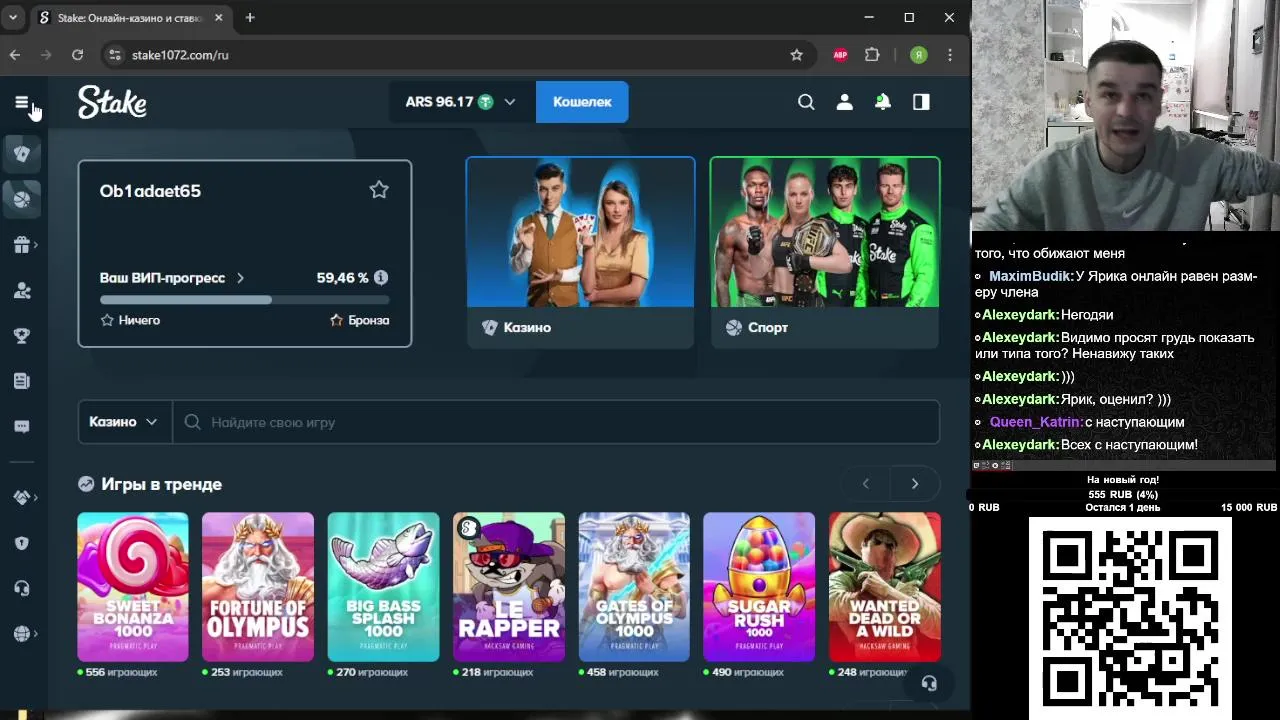
Task: Bookmark this page star in address bar
Action: point(796,55)
